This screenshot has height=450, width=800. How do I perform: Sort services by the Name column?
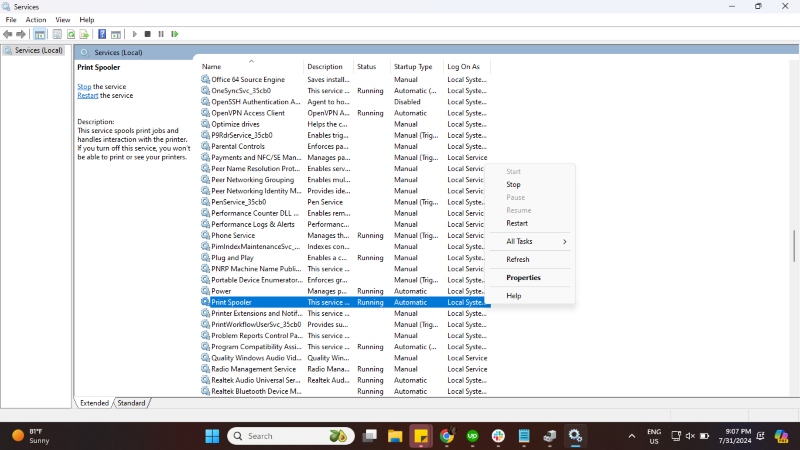pyautogui.click(x=250, y=67)
